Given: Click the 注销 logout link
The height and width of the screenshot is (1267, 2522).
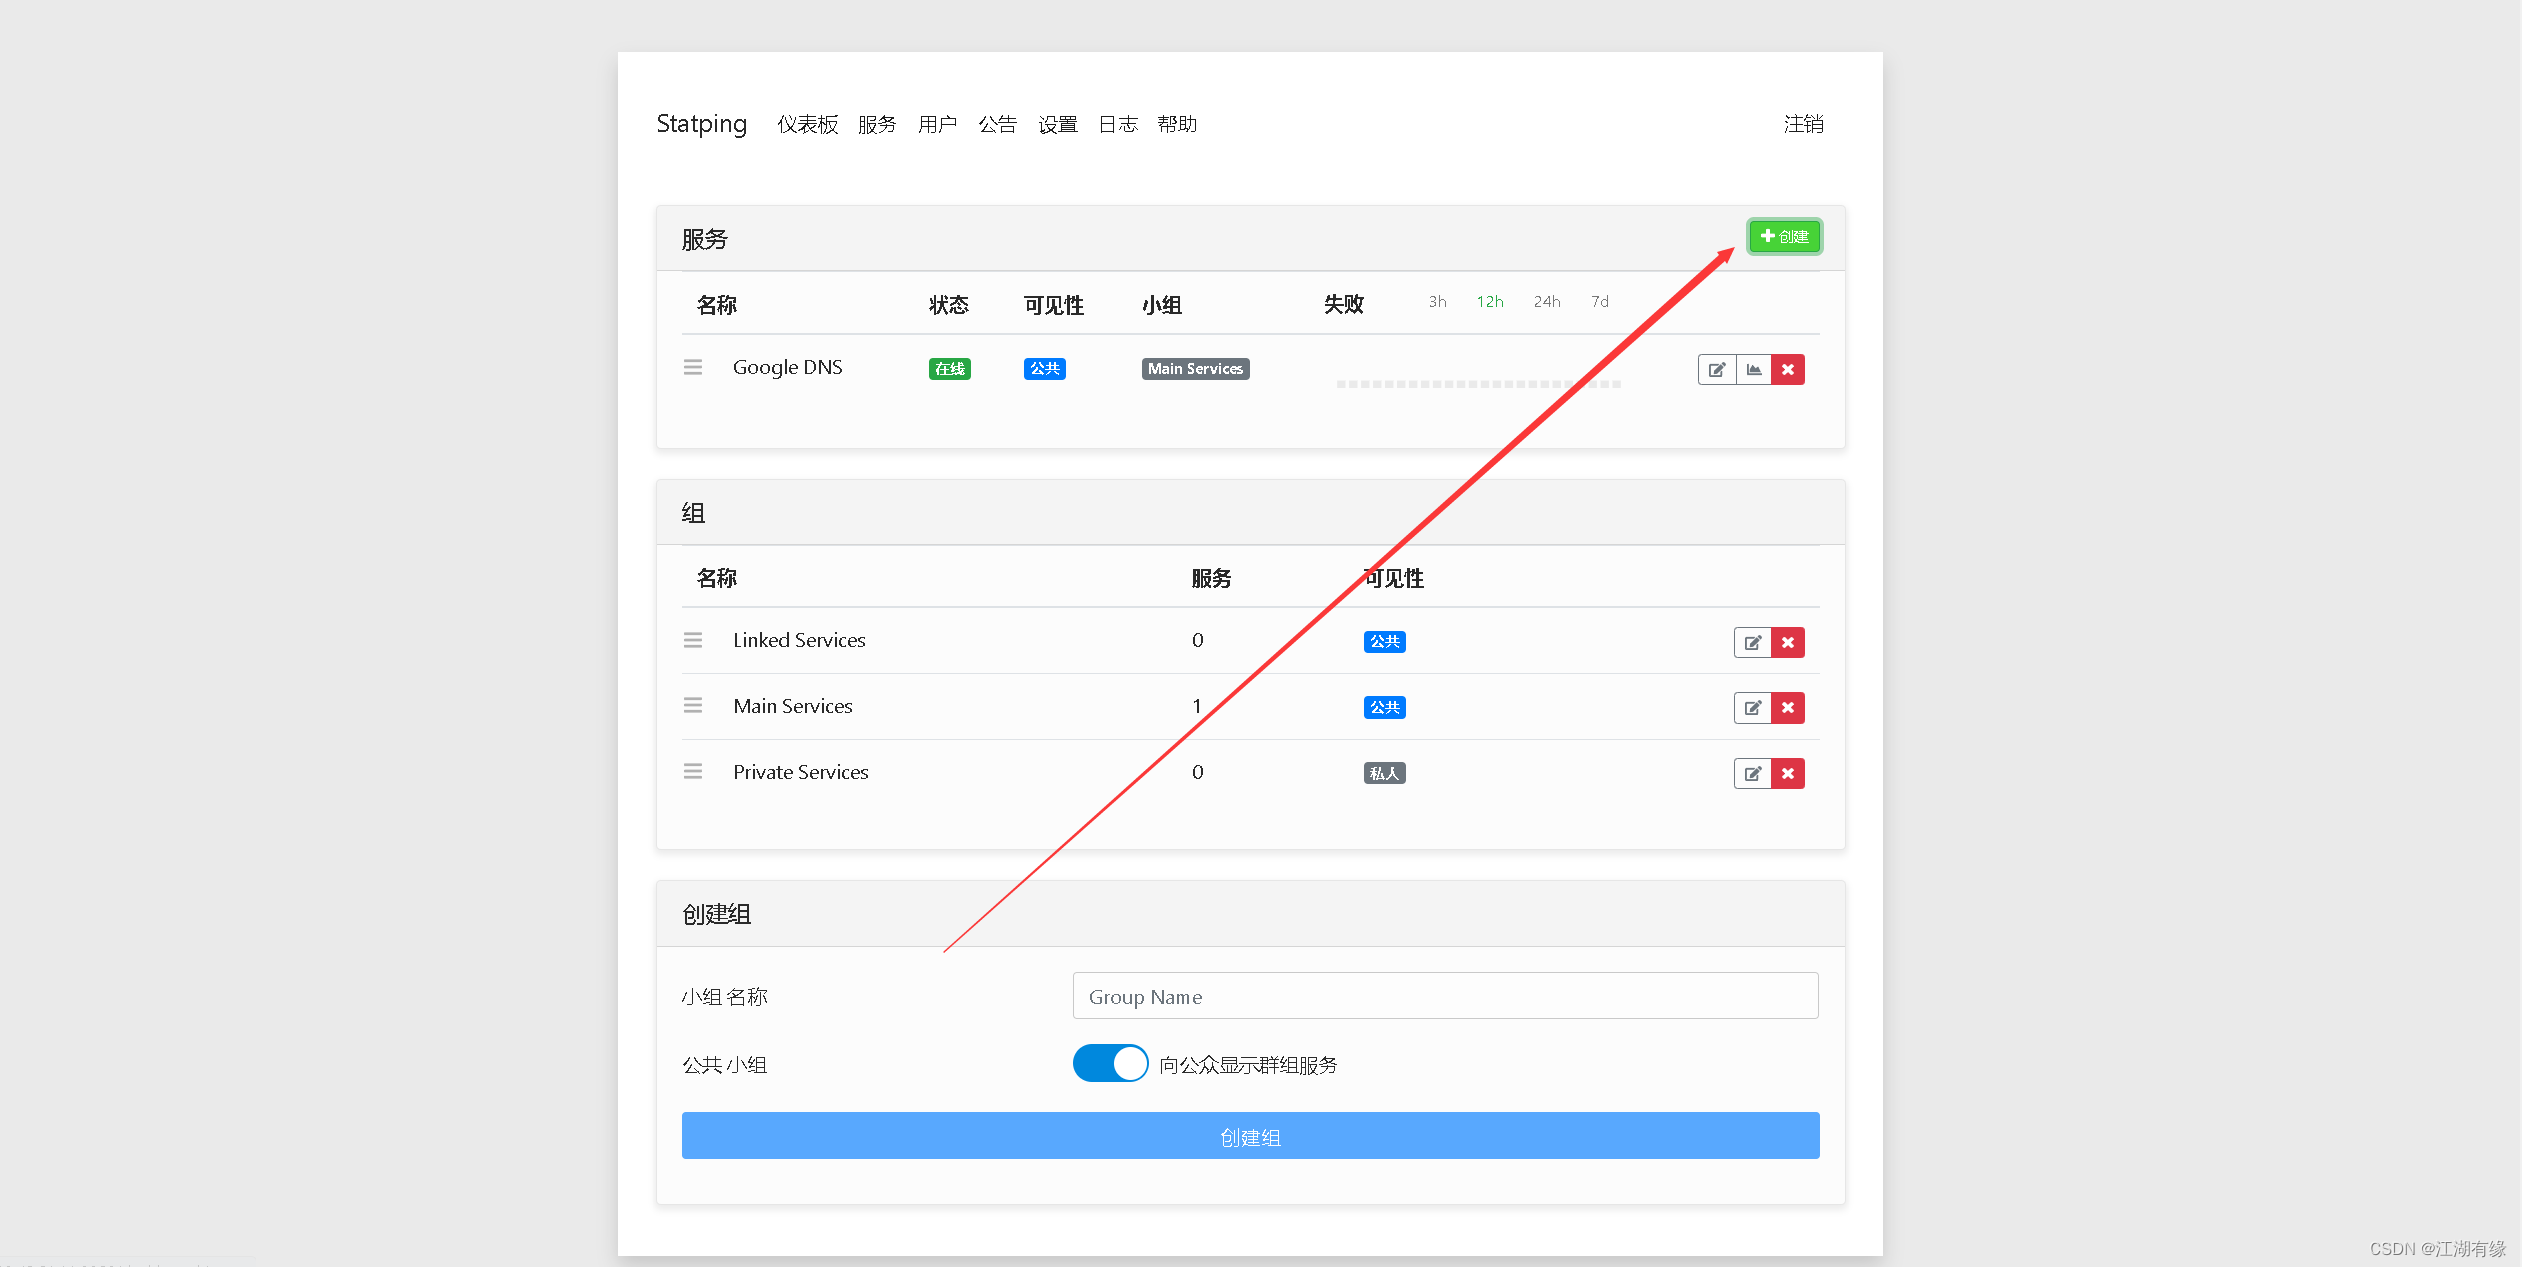Looking at the screenshot, I should (x=1804, y=124).
